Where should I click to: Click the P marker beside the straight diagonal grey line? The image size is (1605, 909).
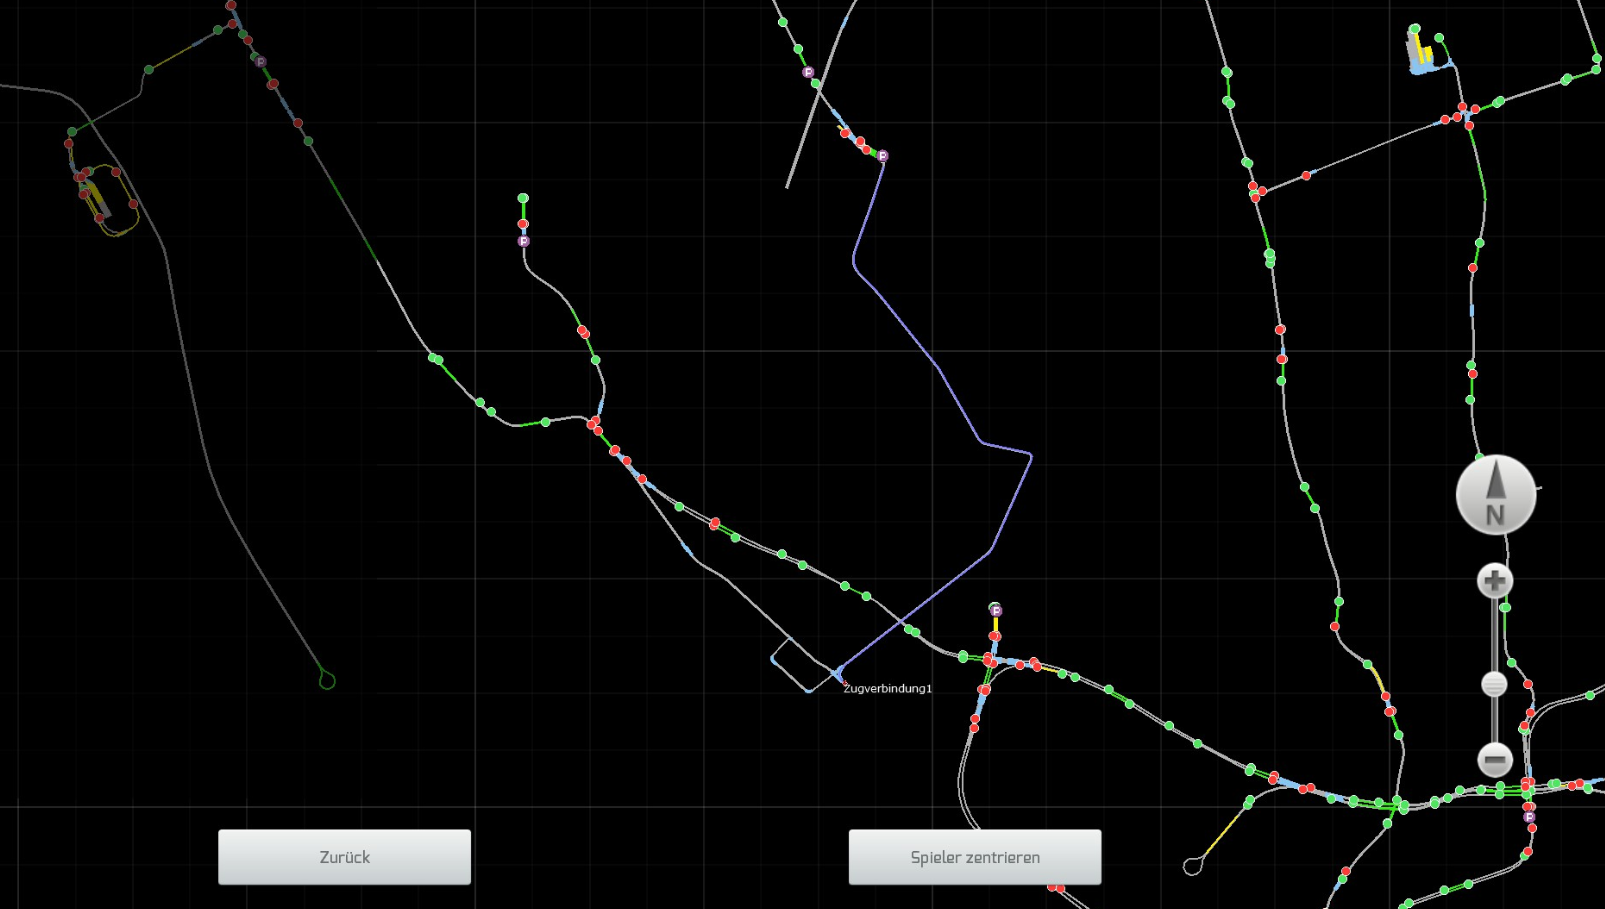pyautogui.click(x=808, y=72)
